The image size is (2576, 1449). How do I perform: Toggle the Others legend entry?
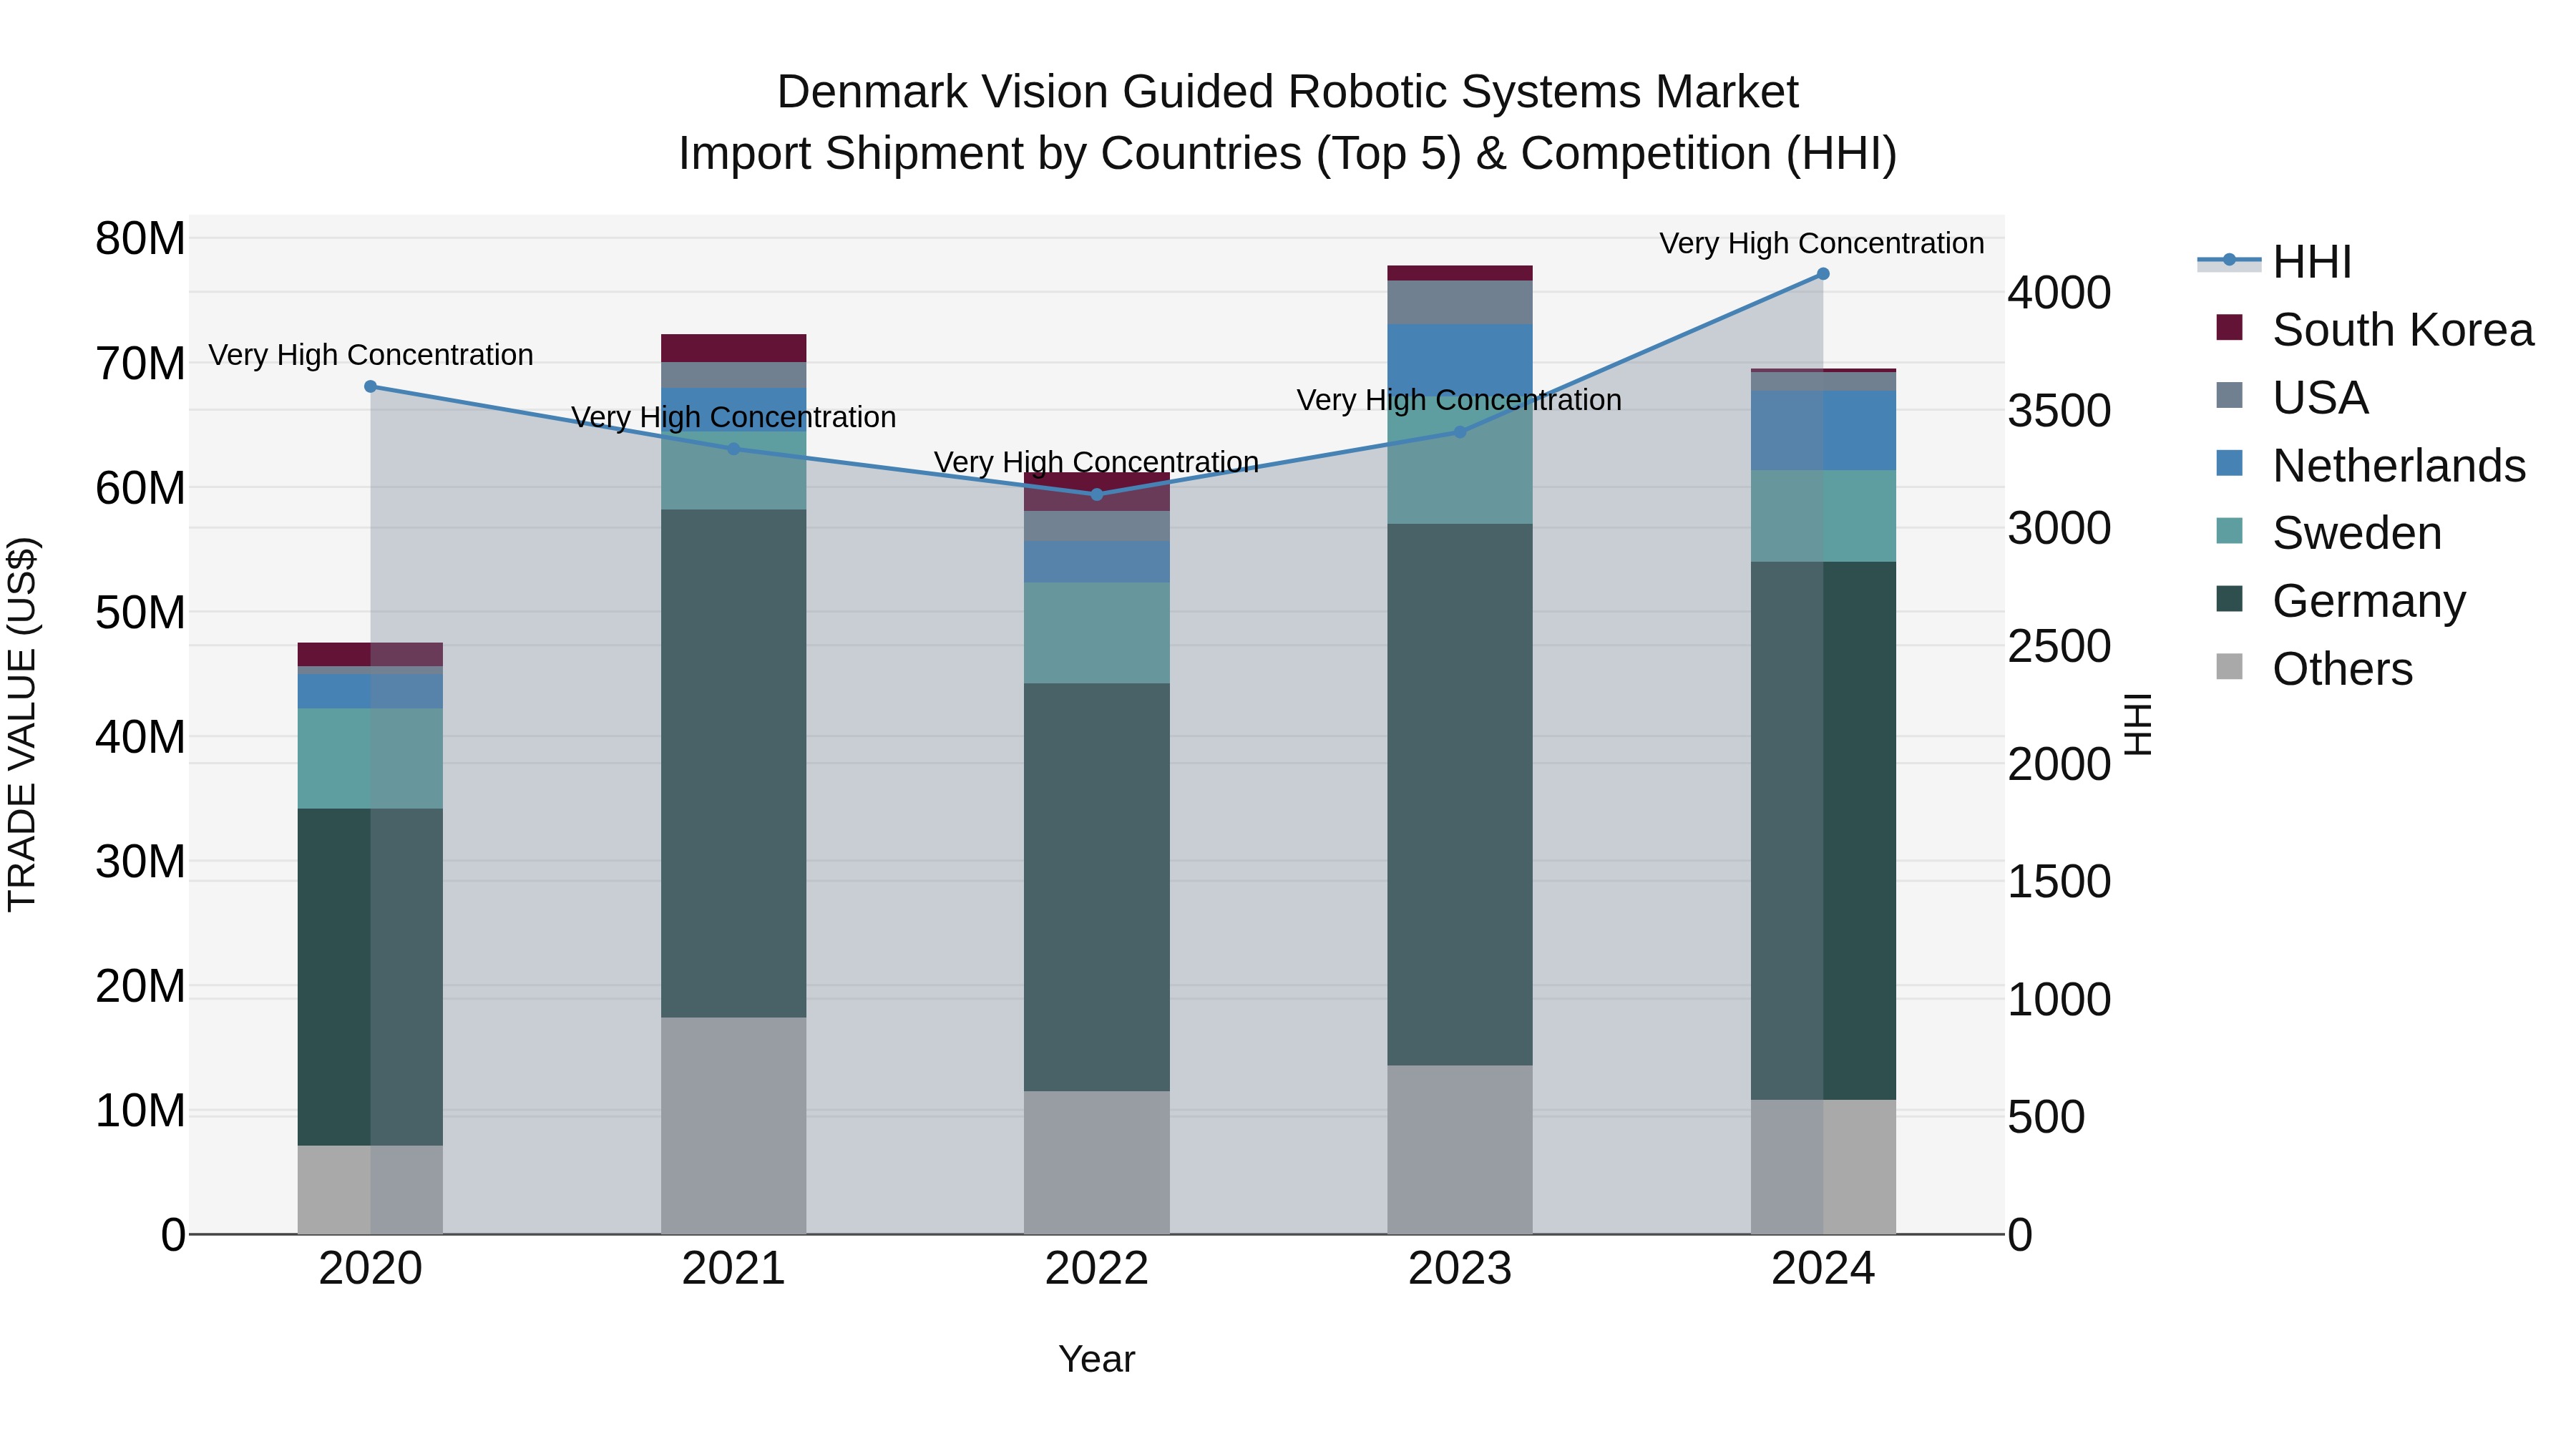[x=2314, y=669]
